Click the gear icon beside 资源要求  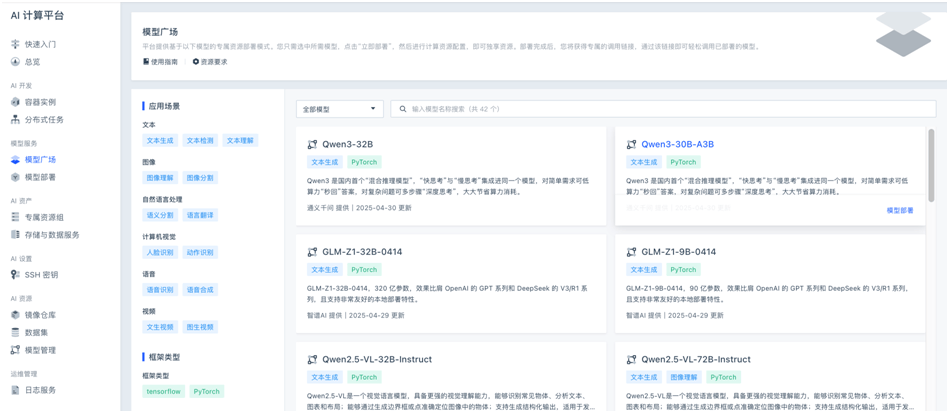195,62
